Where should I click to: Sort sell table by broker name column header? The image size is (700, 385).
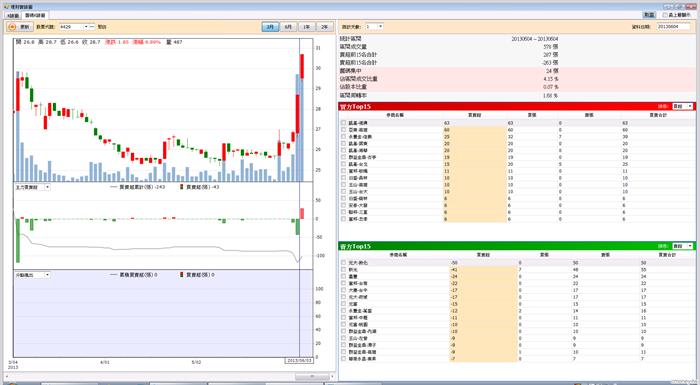coord(398,255)
